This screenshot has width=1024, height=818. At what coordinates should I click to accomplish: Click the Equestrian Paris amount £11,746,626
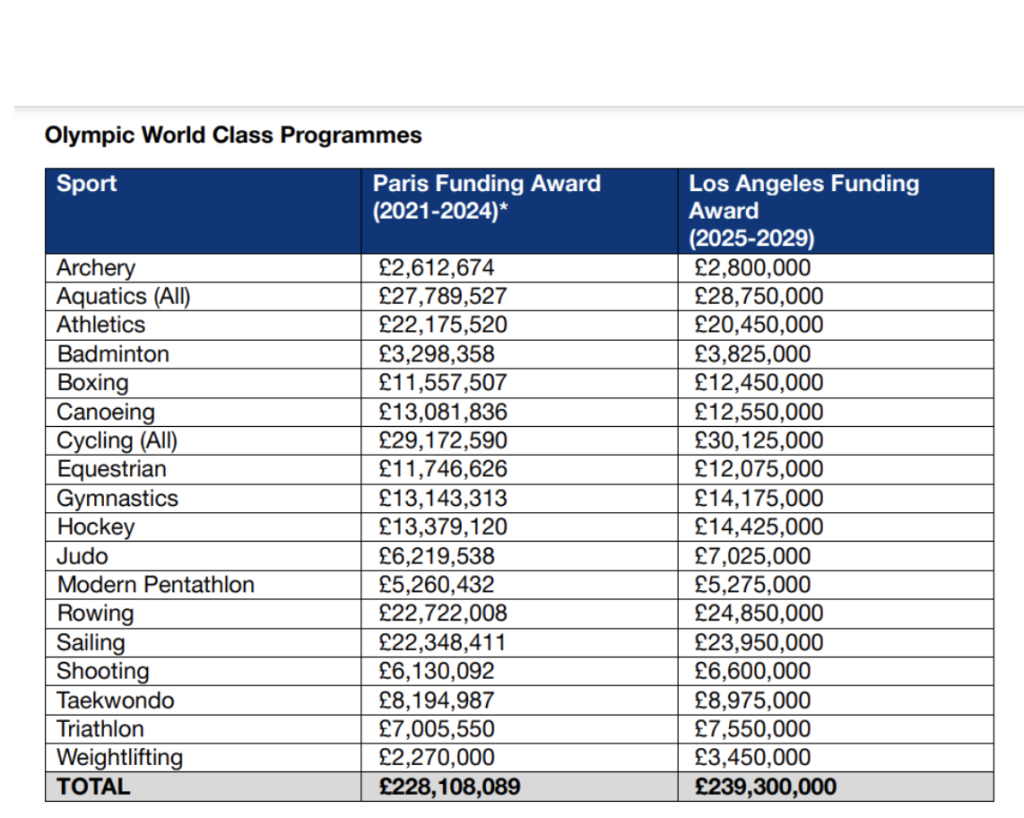point(443,469)
